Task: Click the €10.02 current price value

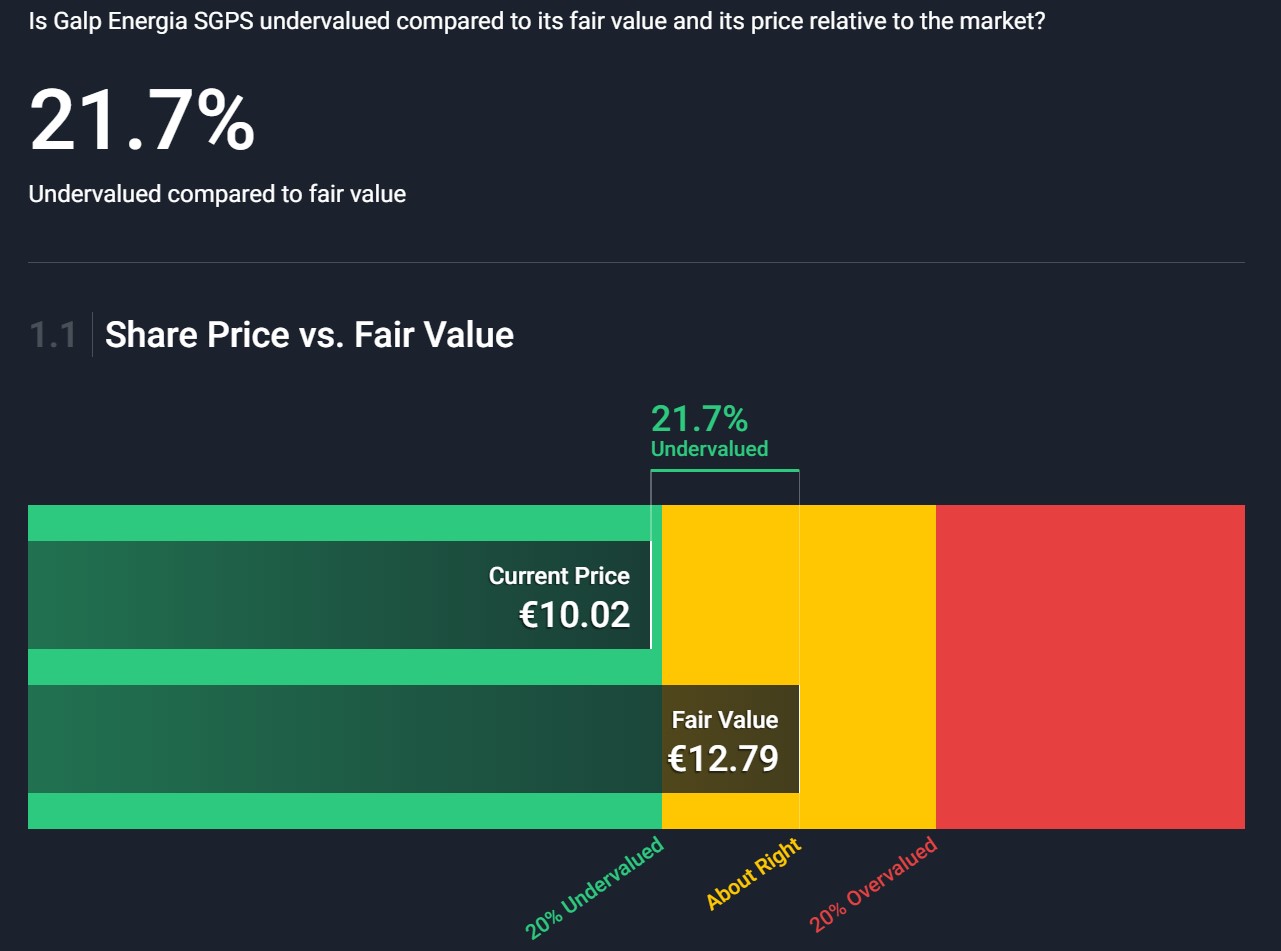Action: coord(574,615)
